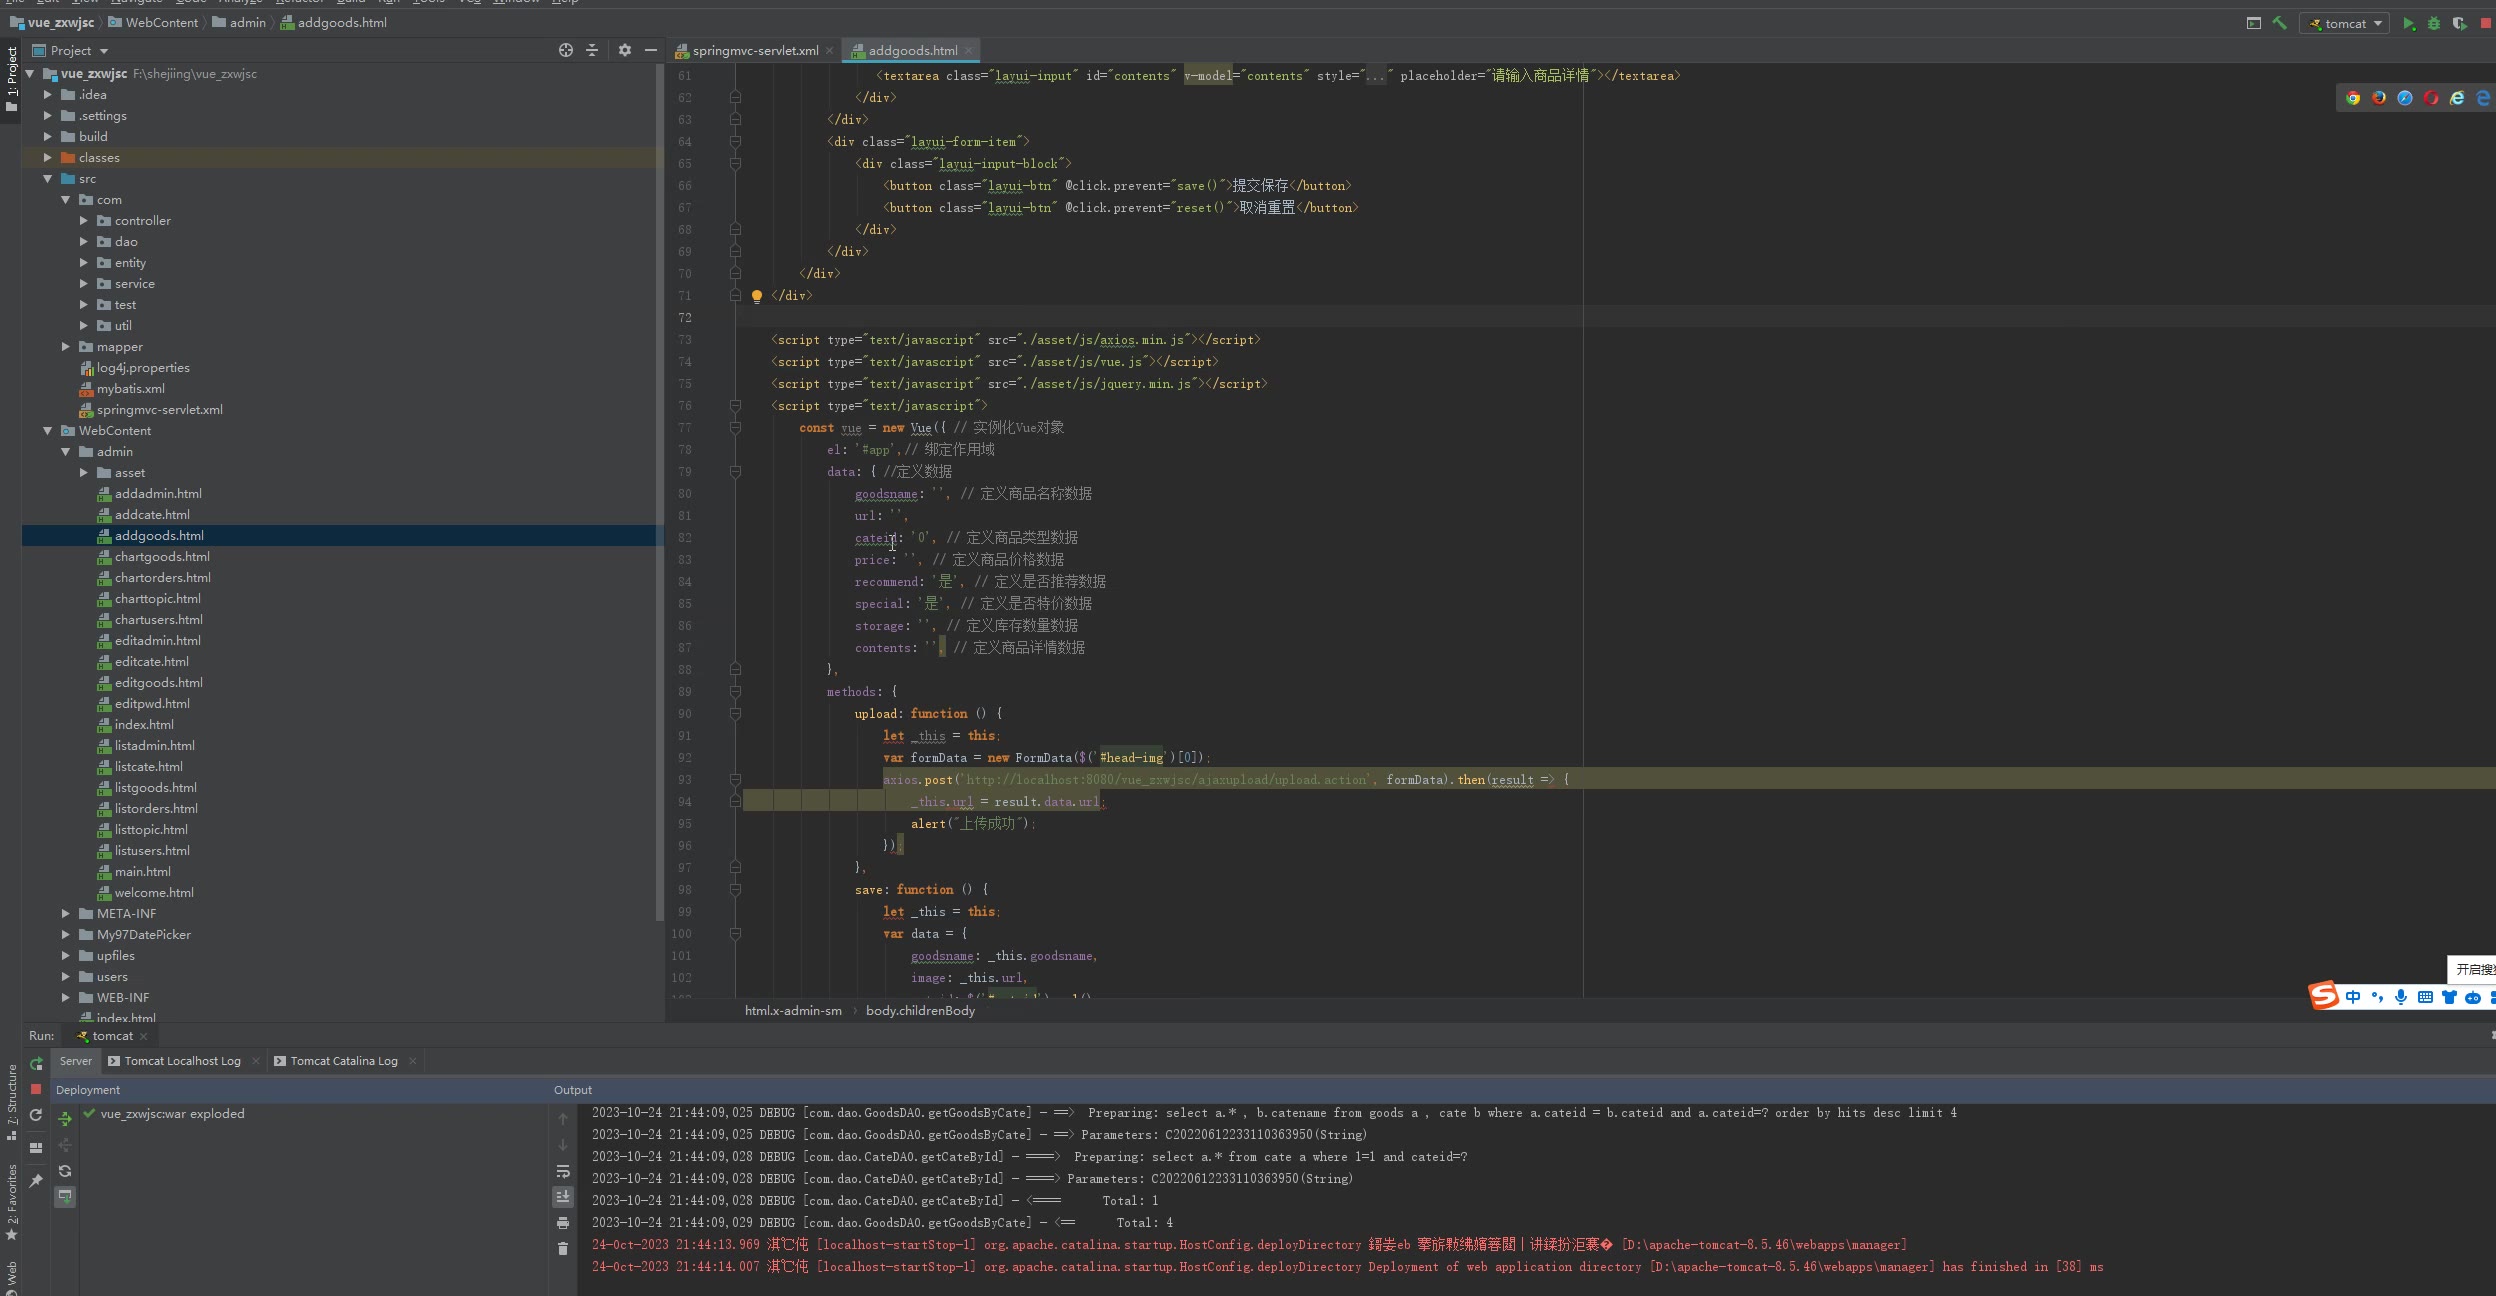
Task: Click the rerun tomcat icon in Run panel
Action: click(x=36, y=1064)
